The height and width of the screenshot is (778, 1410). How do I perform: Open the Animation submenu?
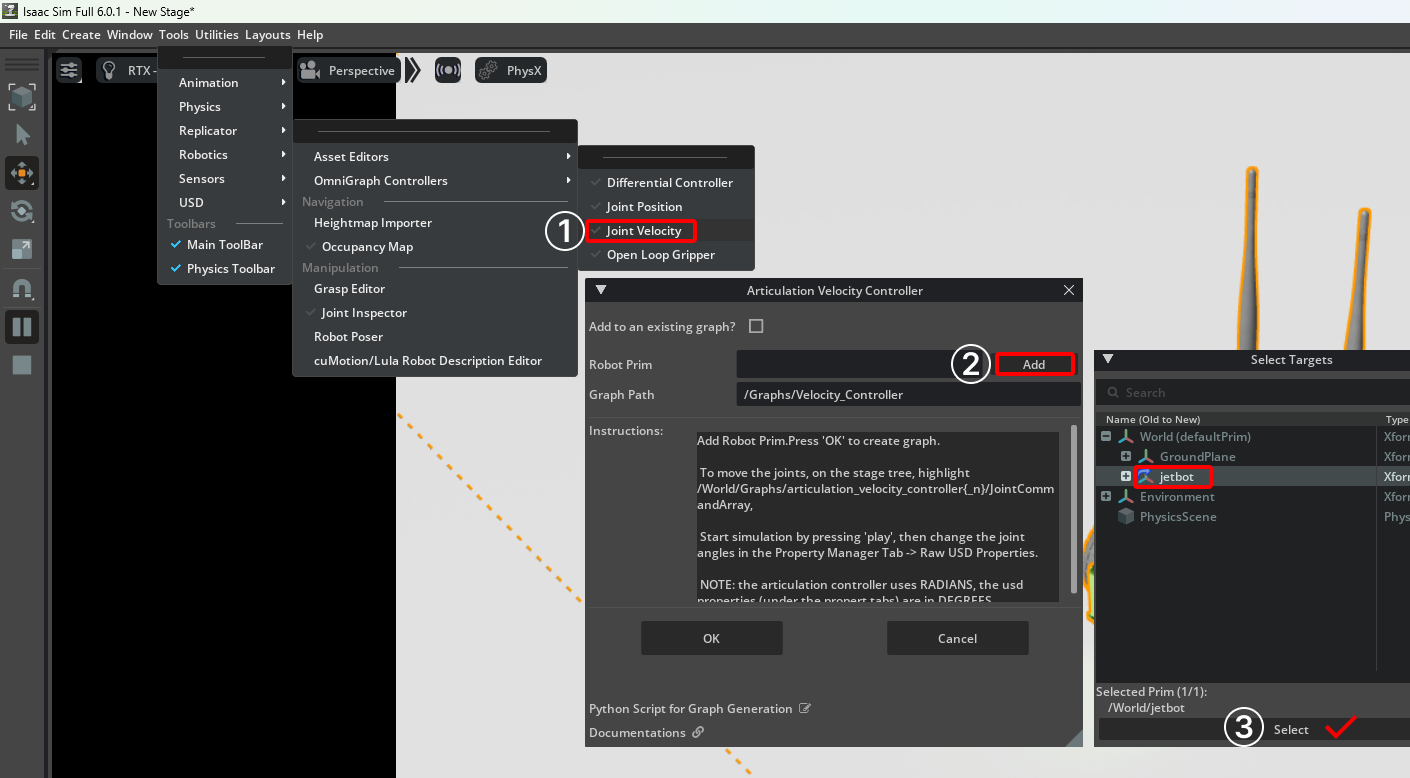225,83
